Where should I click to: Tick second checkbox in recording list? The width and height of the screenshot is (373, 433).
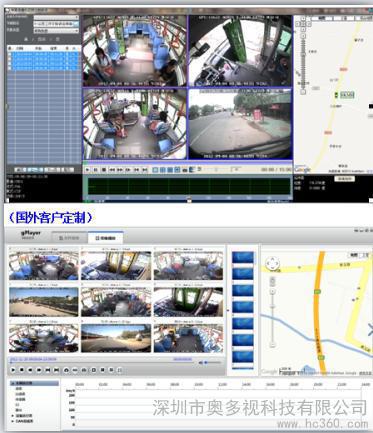[9, 59]
